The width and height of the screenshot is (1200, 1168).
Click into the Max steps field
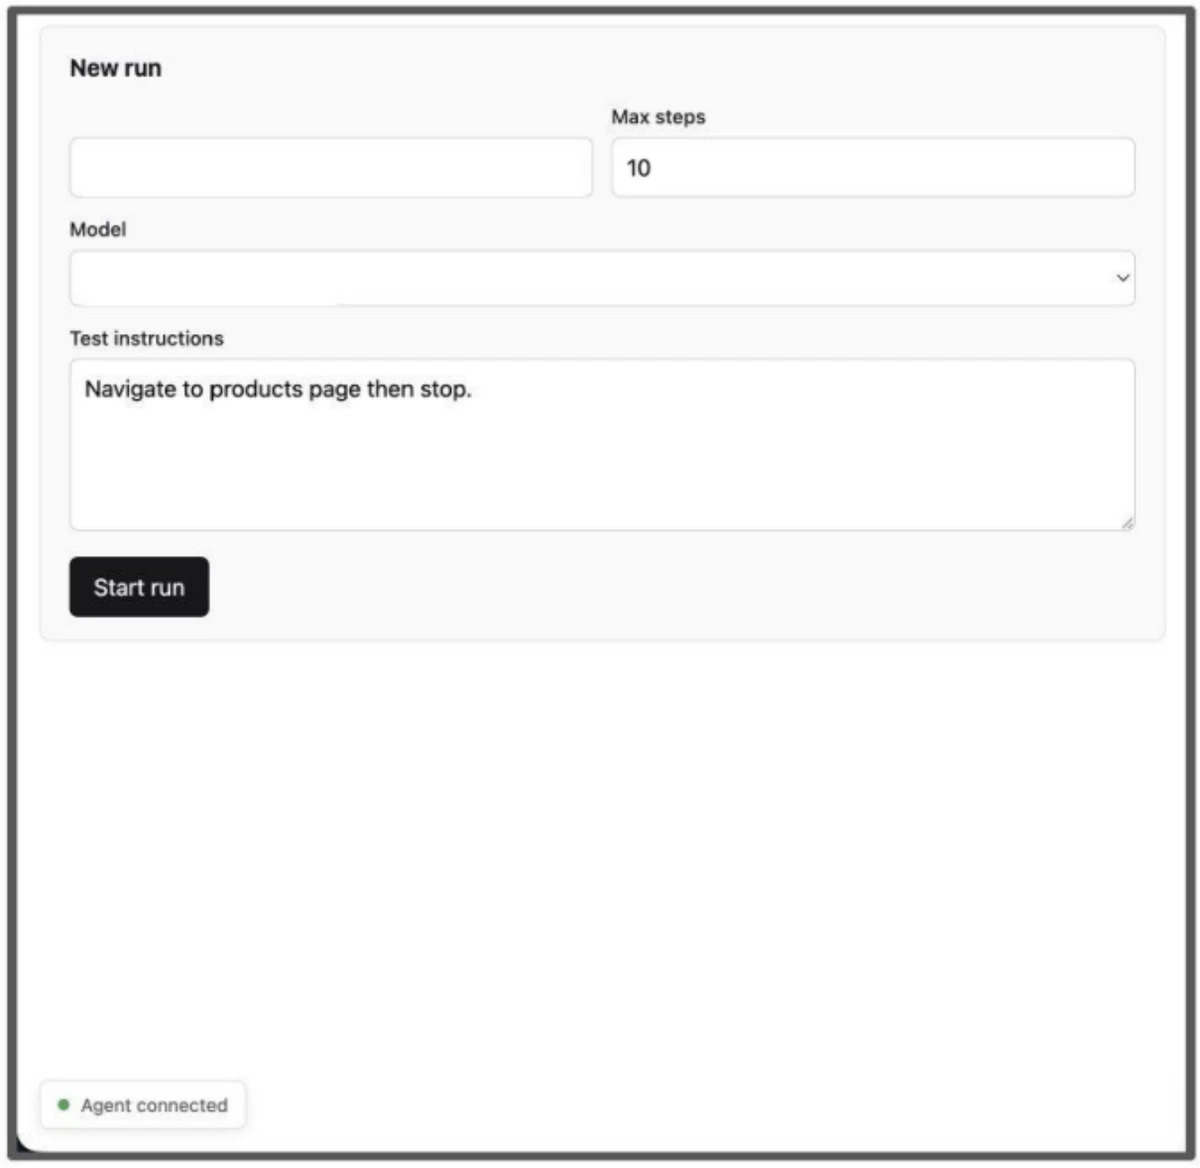tap(873, 167)
